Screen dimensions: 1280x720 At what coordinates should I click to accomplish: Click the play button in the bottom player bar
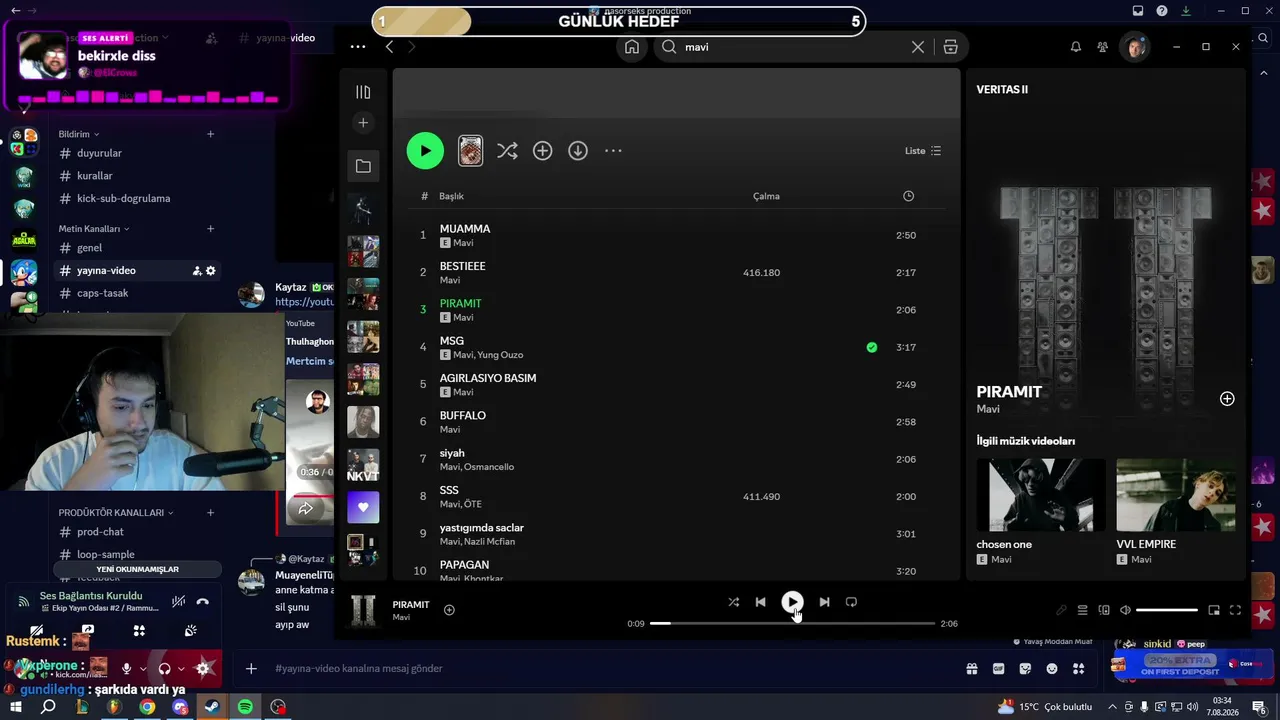coord(792,602)
